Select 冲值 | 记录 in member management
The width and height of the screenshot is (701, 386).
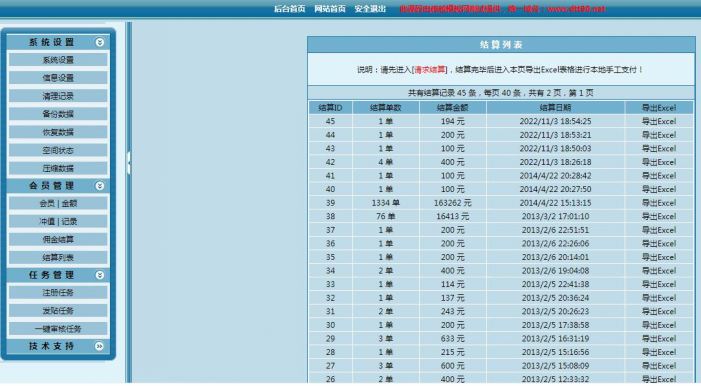point(58,221)
